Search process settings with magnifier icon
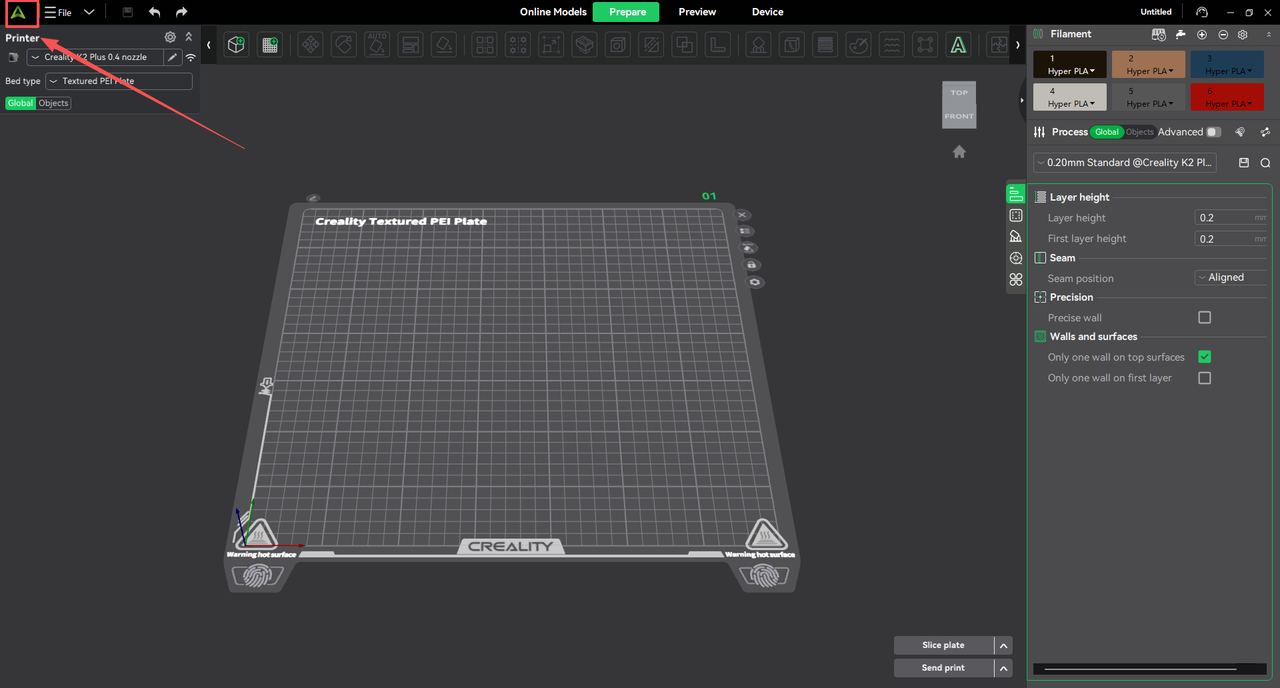1280x688 pixels. coord(1265,163)
